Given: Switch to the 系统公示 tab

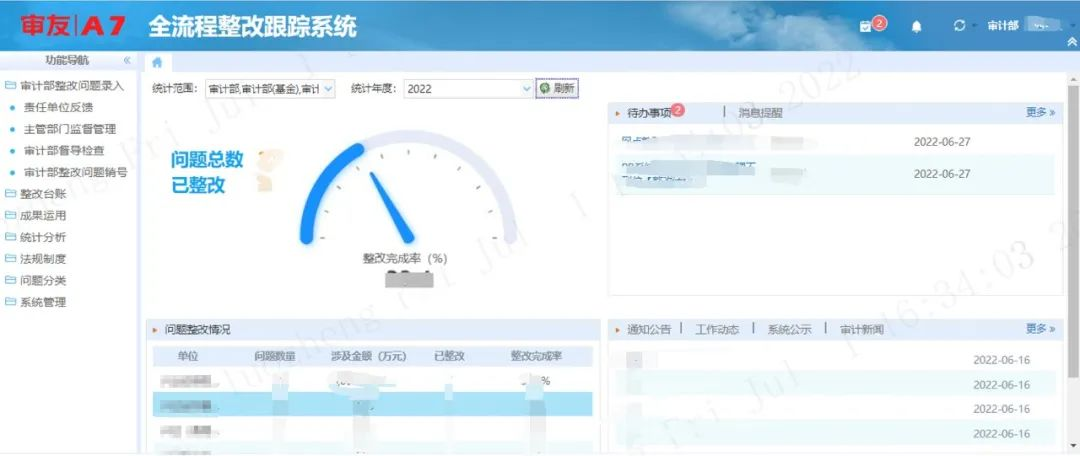Looking at the screenshot, I should [x=789, y=329].
